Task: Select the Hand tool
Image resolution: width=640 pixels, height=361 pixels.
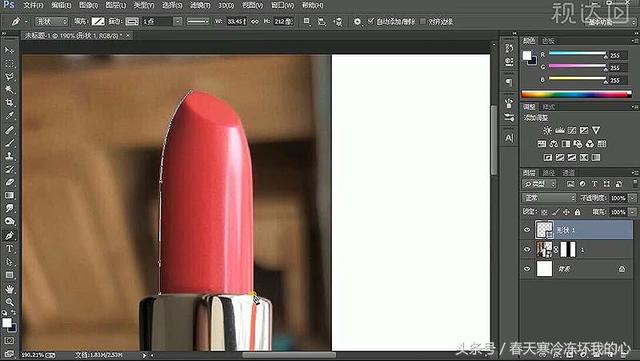Action: (9, 289)
